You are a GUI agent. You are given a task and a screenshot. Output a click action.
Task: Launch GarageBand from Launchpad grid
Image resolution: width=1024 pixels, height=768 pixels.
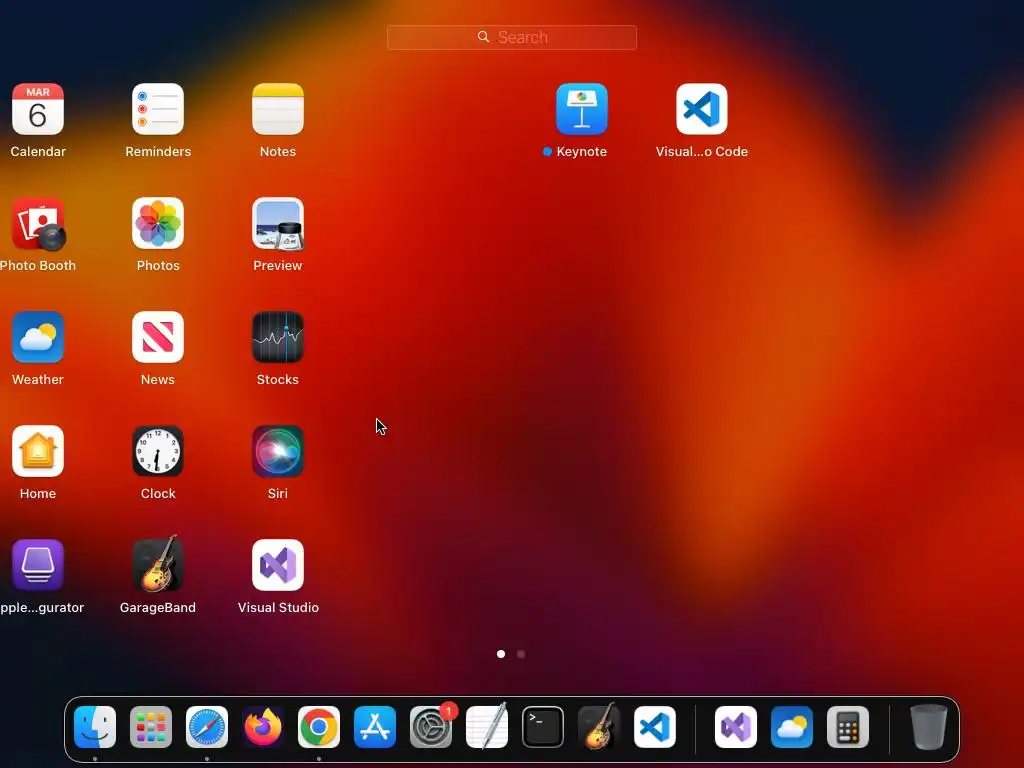(158, 564)
